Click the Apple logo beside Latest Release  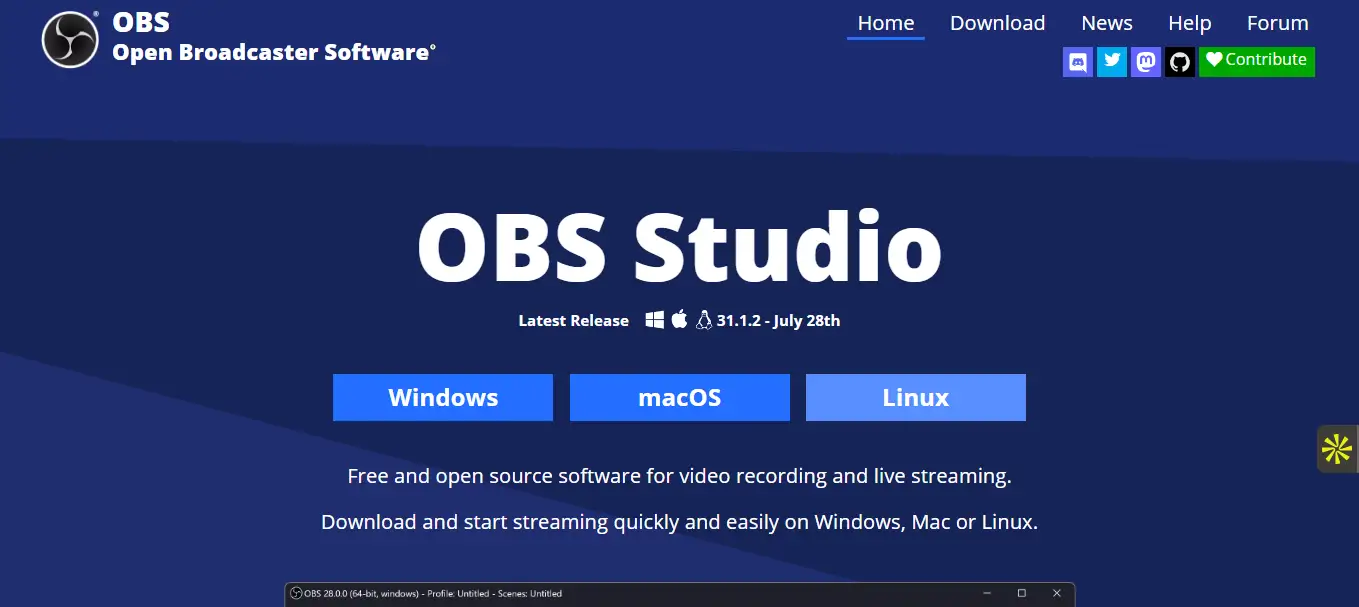[679, 320]
